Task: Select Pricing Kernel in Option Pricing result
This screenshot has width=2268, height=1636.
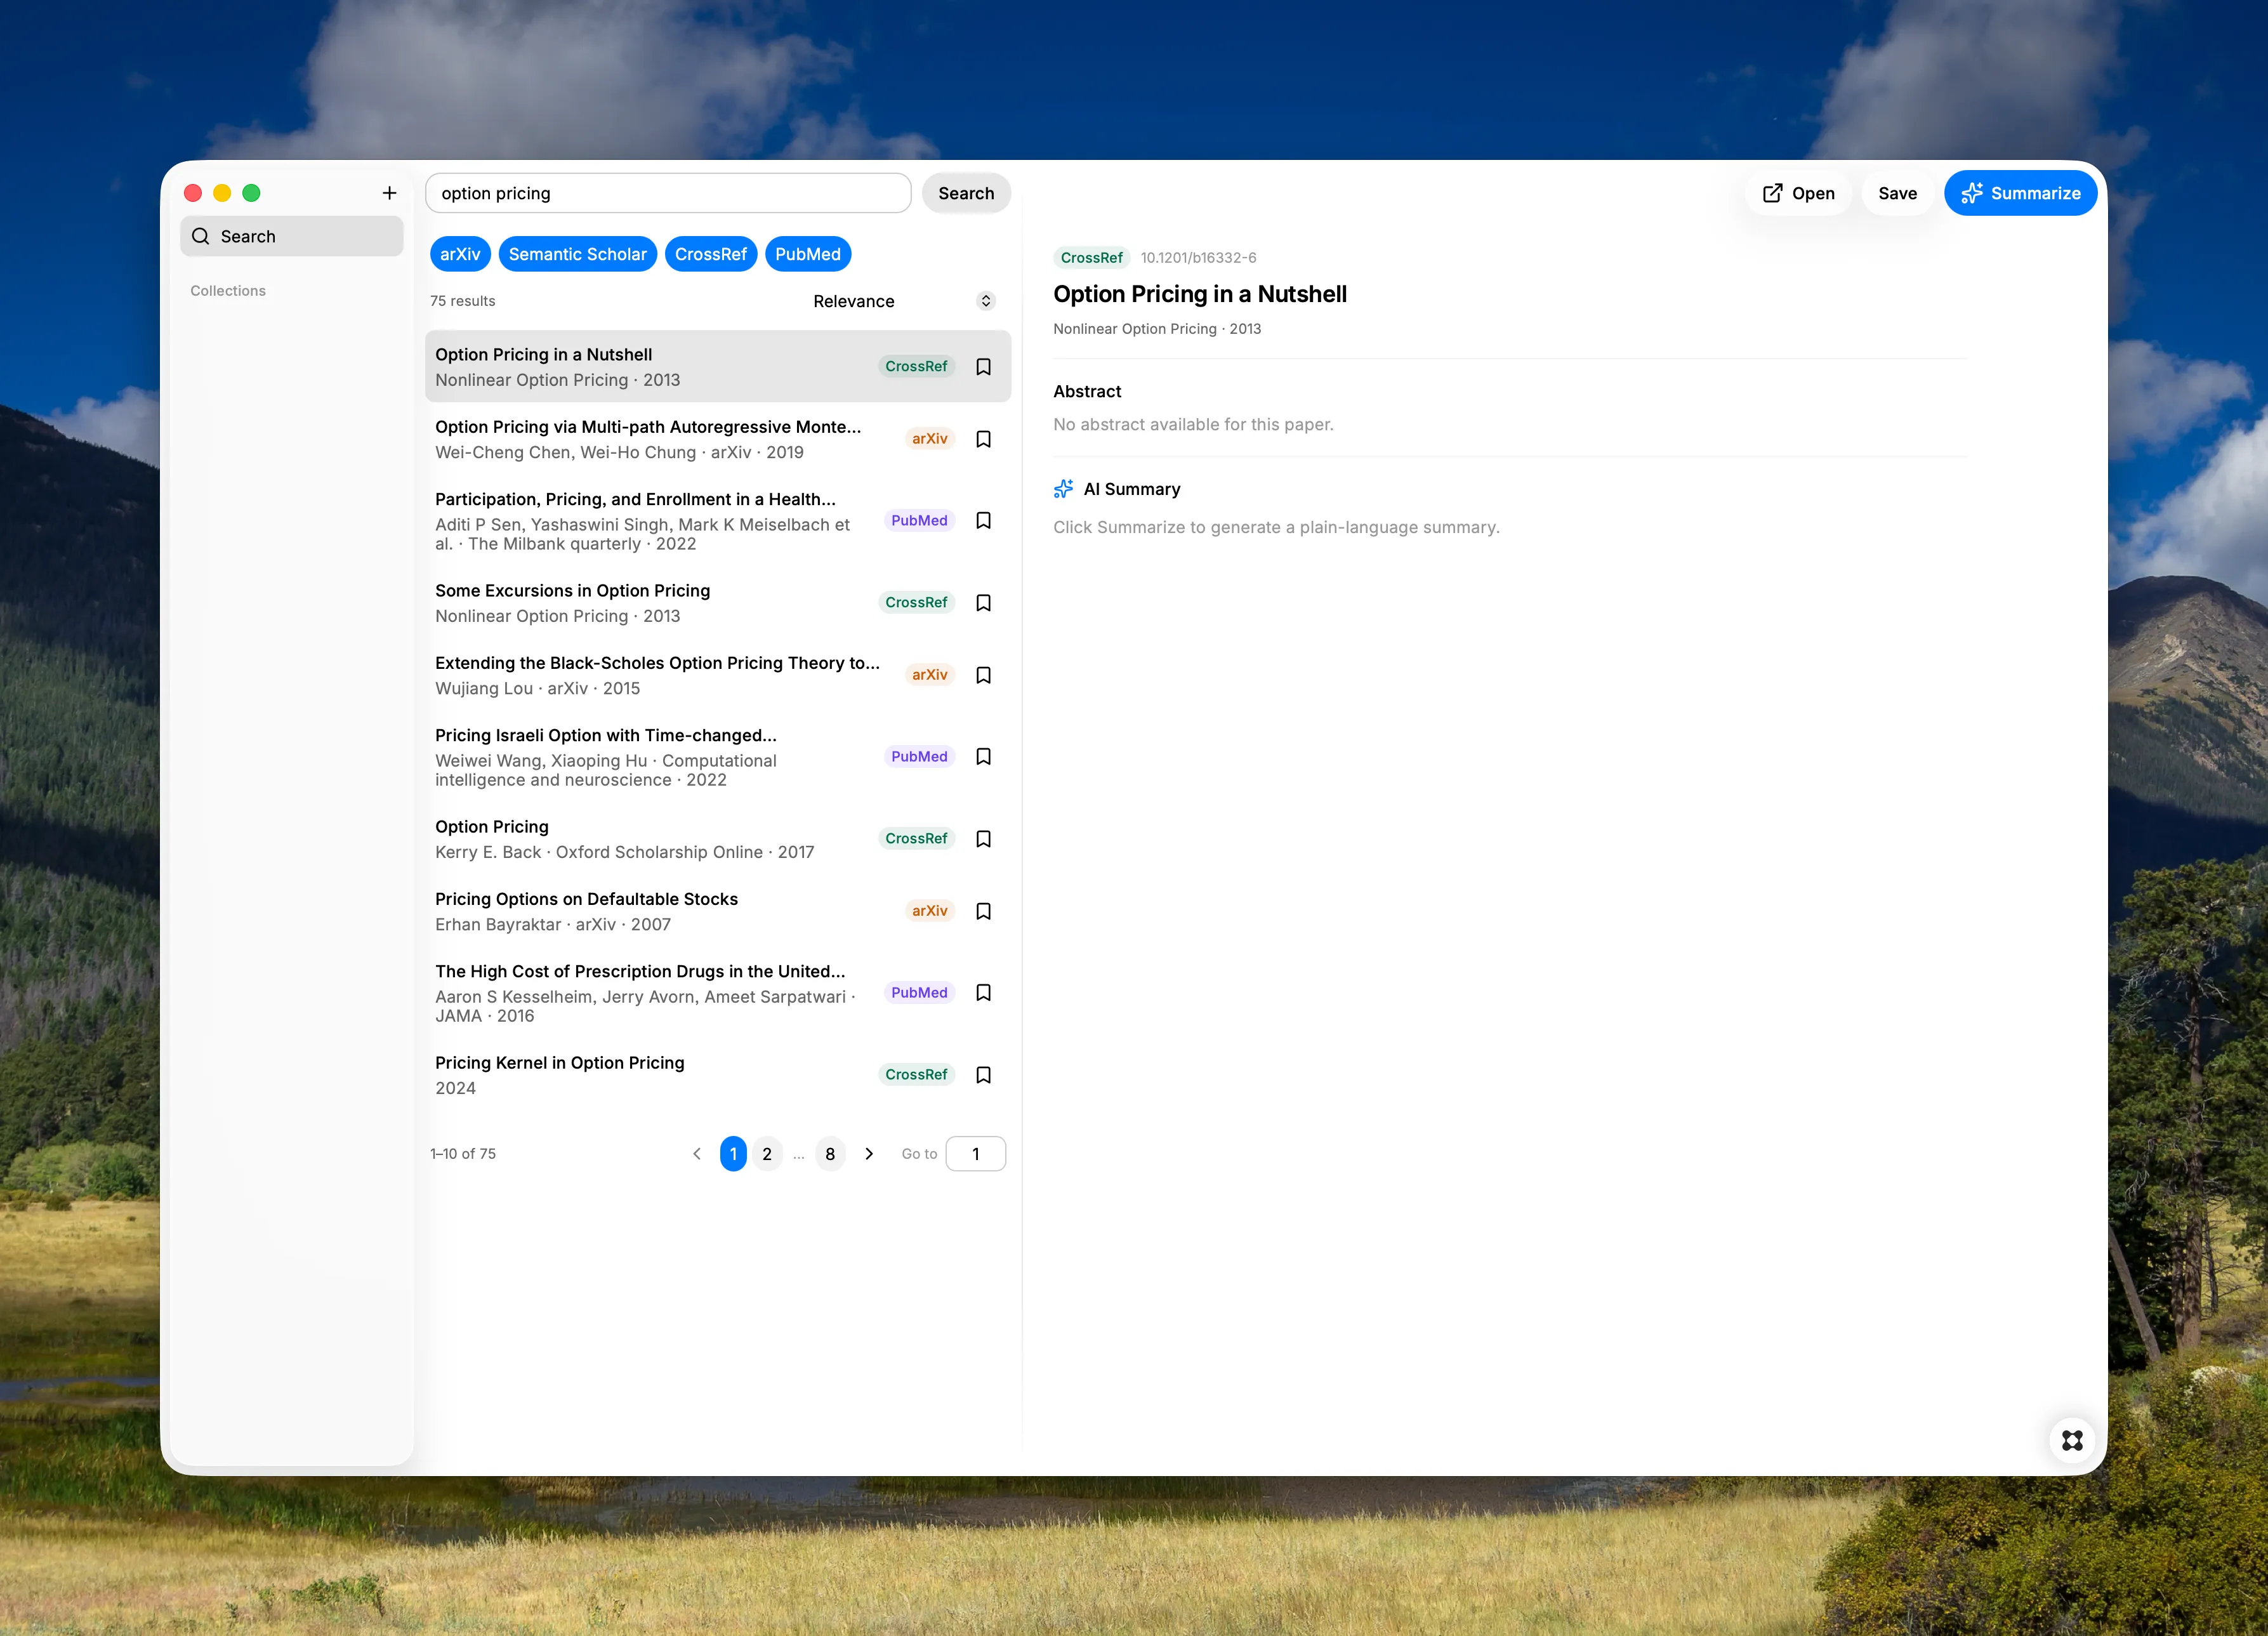Action: [718, 1075]
